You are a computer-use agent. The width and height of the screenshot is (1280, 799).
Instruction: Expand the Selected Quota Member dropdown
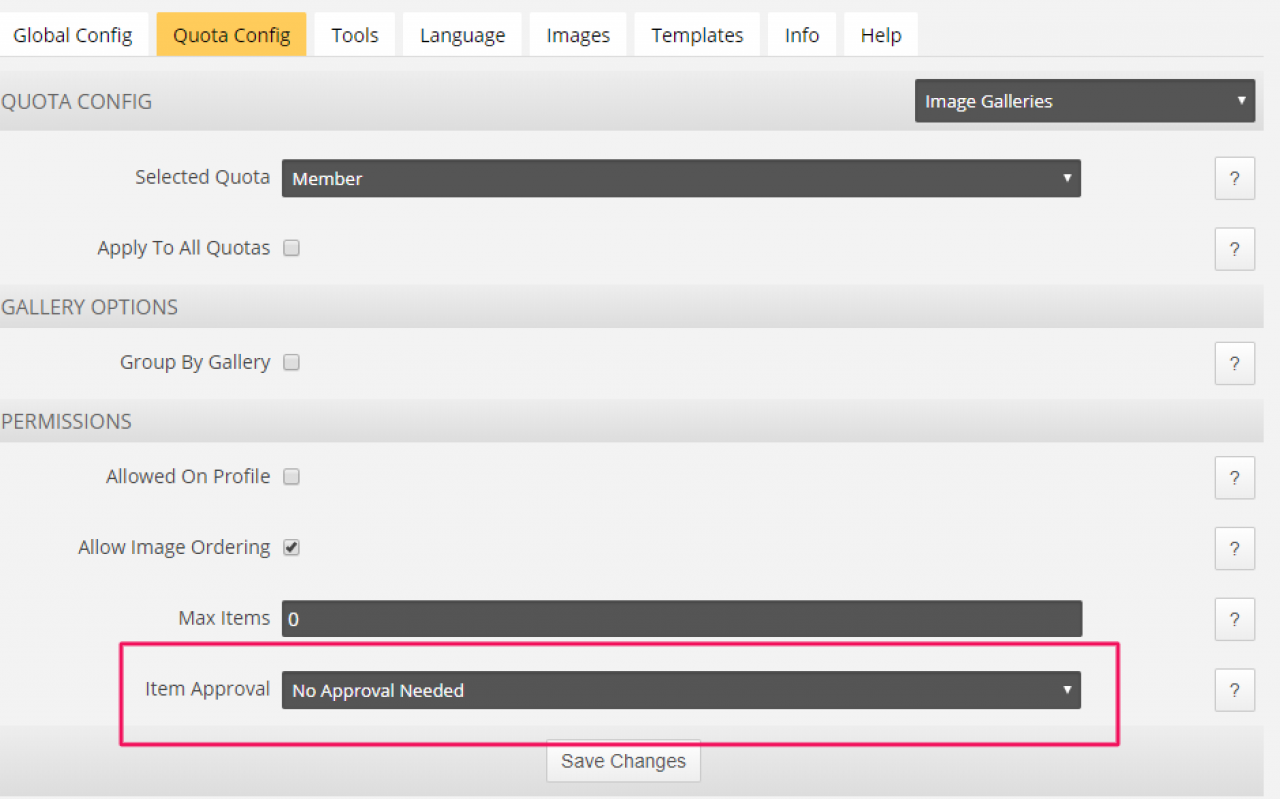(680, 179)
